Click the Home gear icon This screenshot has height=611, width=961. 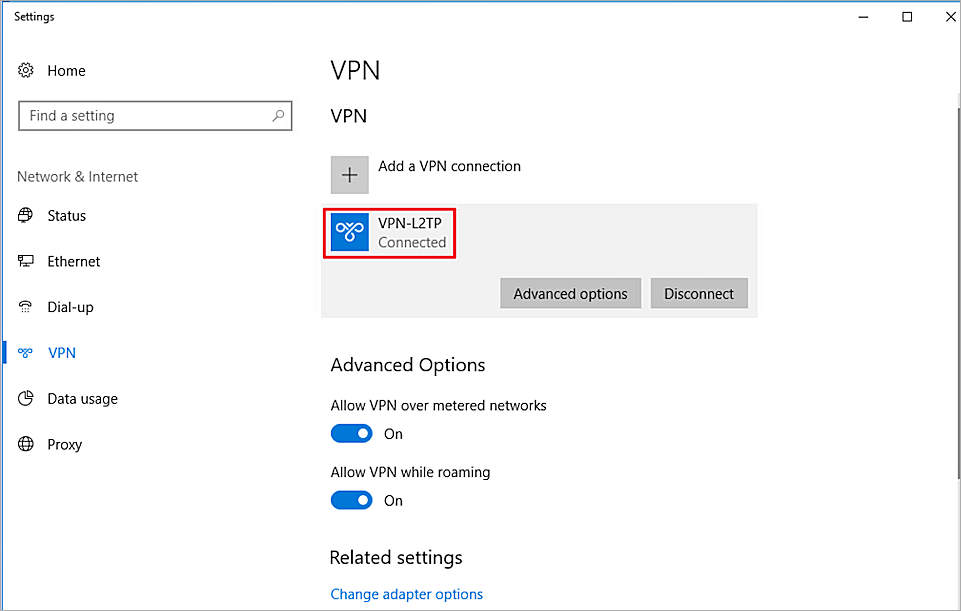click(x=26, y=71)
